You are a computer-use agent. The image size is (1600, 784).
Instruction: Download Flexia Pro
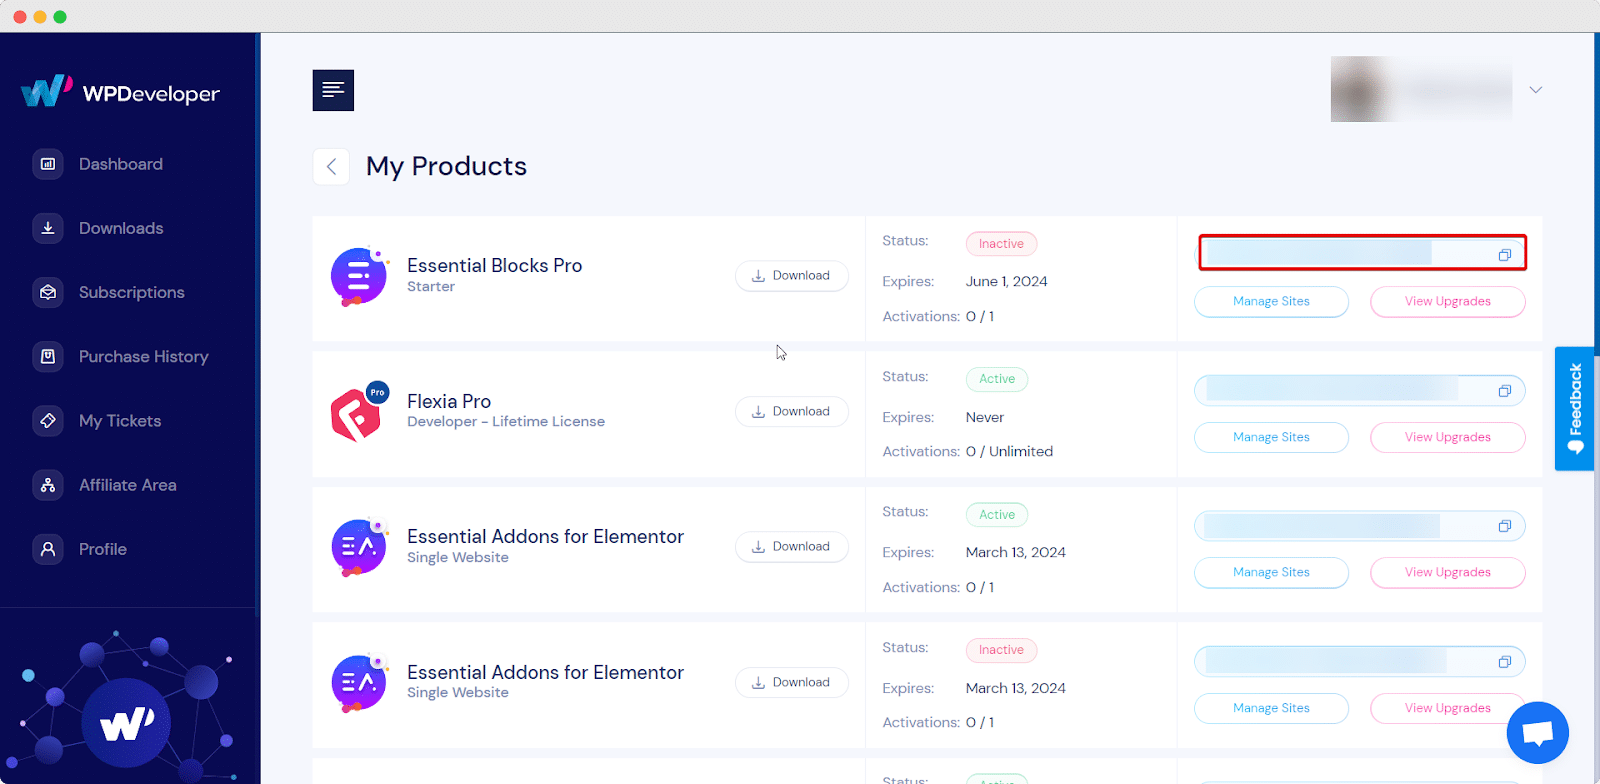pos(792,411)
